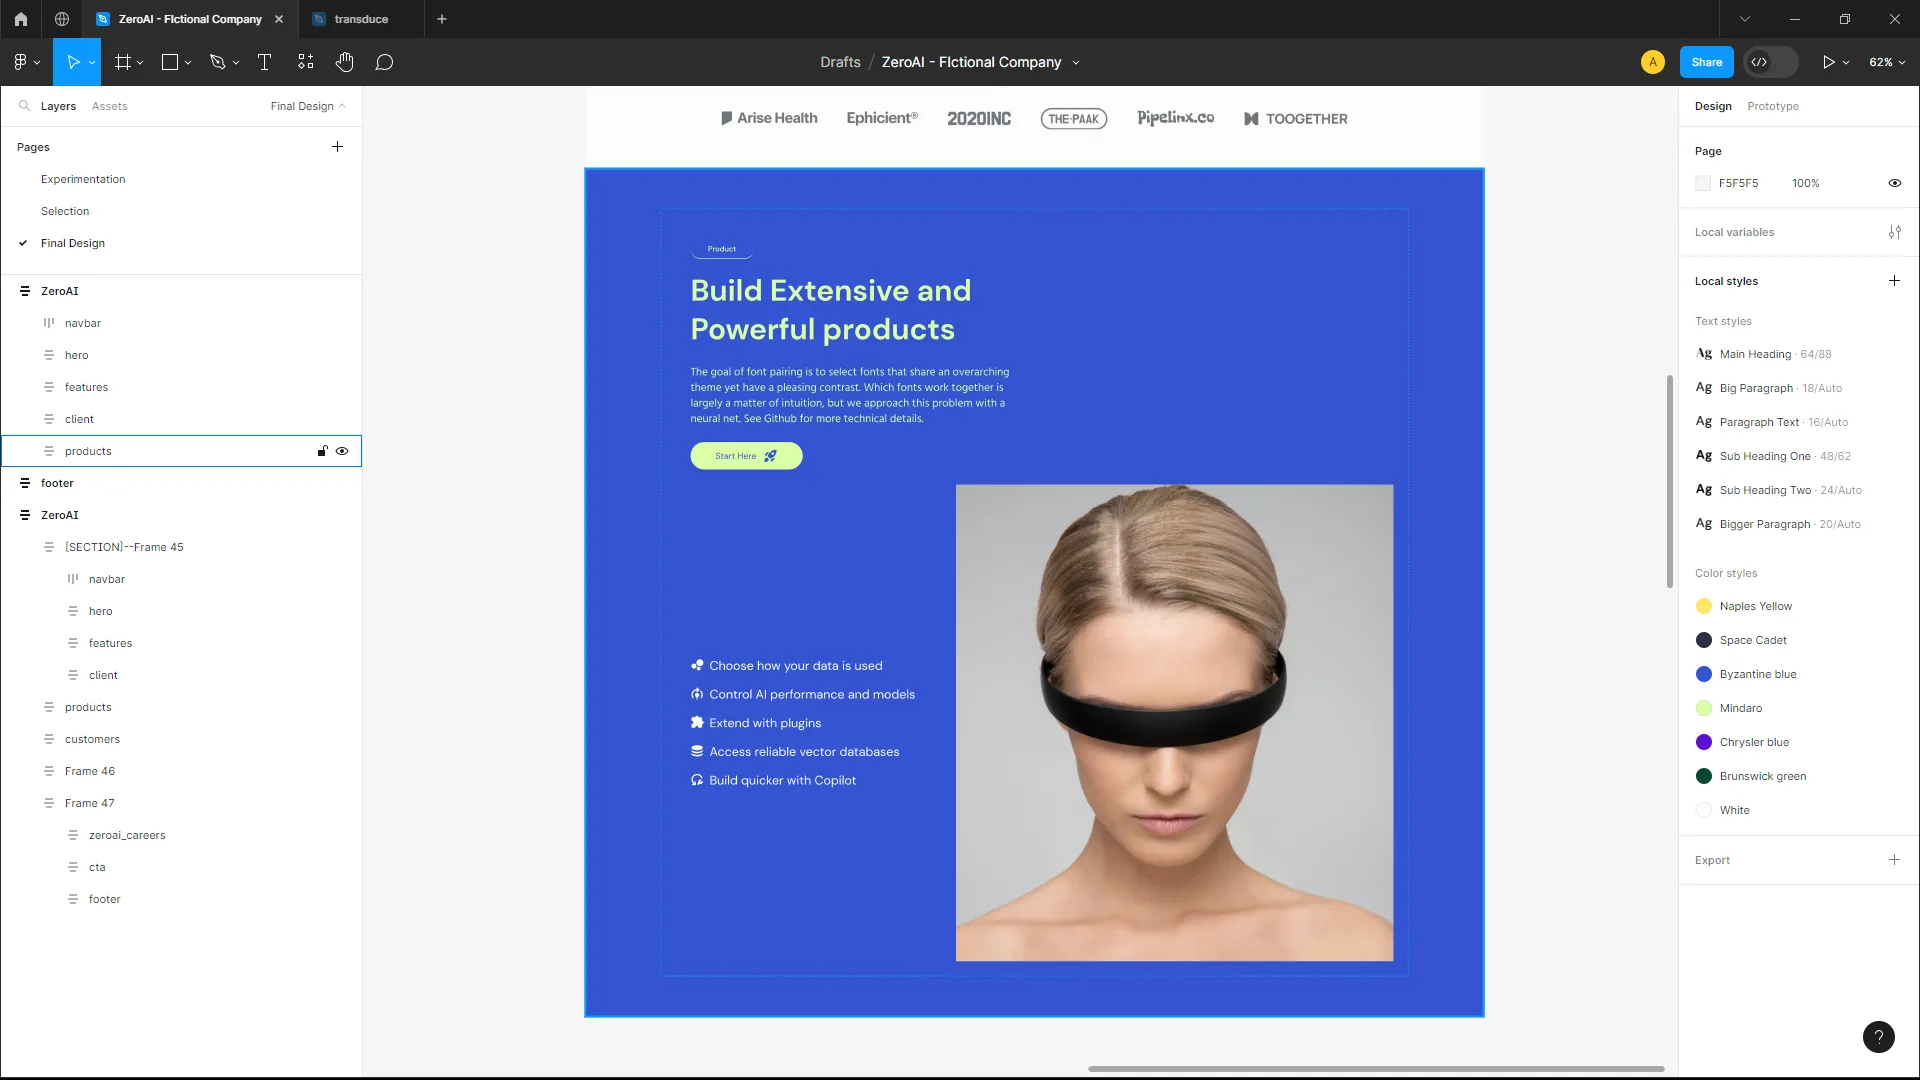Select the Frame tool
Image resolution: width=1920 pixels, height=1080 pixels.
(123, 62)
